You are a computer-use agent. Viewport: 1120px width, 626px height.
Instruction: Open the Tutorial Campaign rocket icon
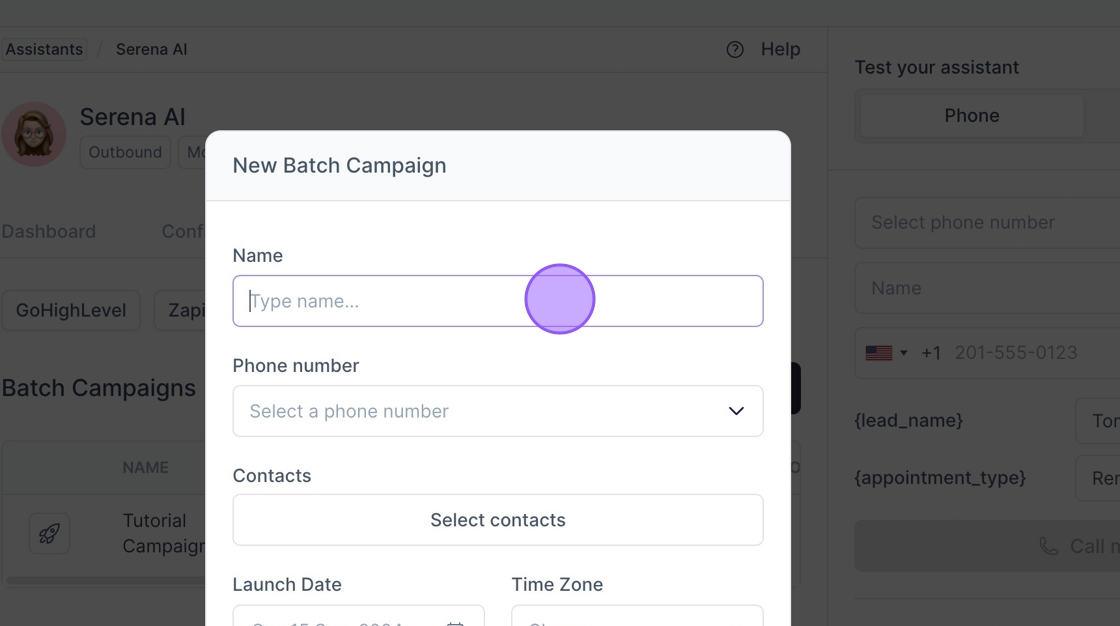point(49,533)
